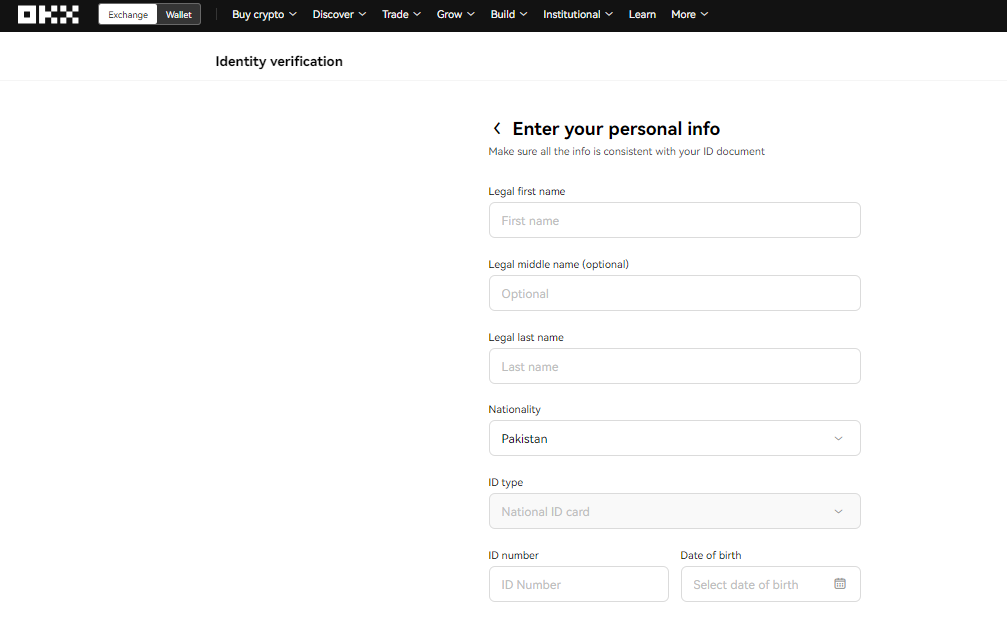The width and height of the screenshot is (1007, 631).
Task: Click into the Legal last name field
Action: coord(674,366)
